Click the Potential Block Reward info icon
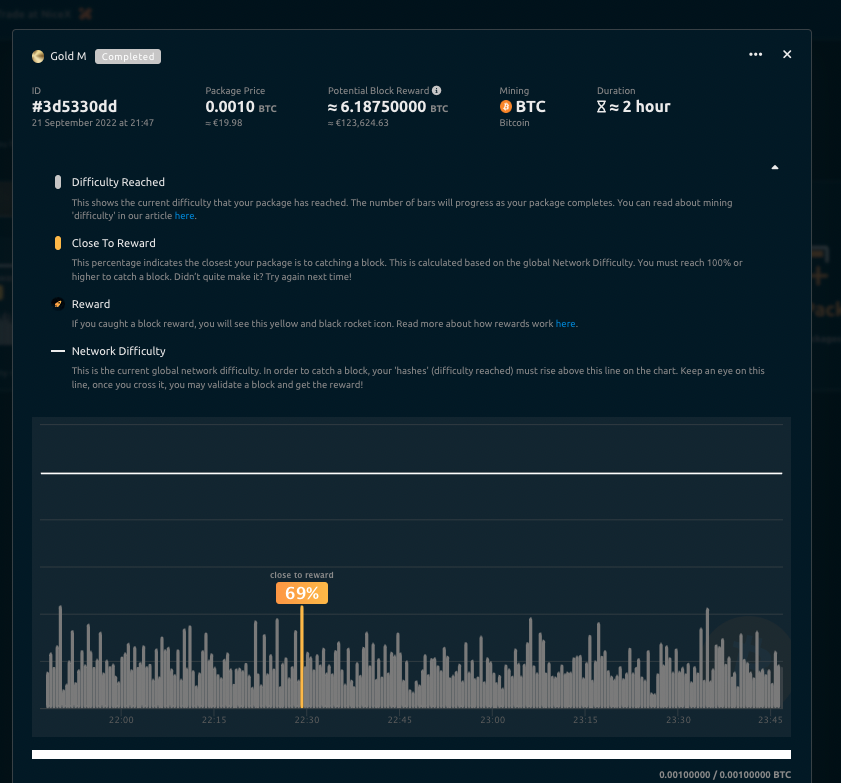This screenshot has height=783, width=841. 437,91
